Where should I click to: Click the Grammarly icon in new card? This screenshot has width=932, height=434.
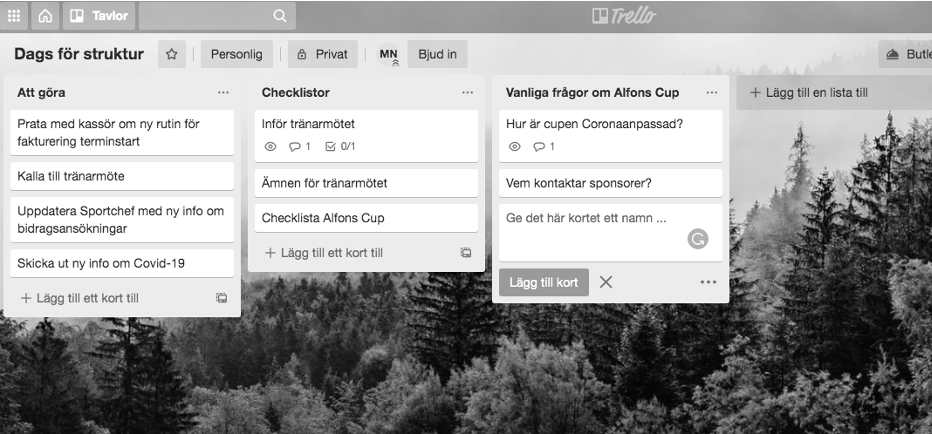click(x=698, y=239)
